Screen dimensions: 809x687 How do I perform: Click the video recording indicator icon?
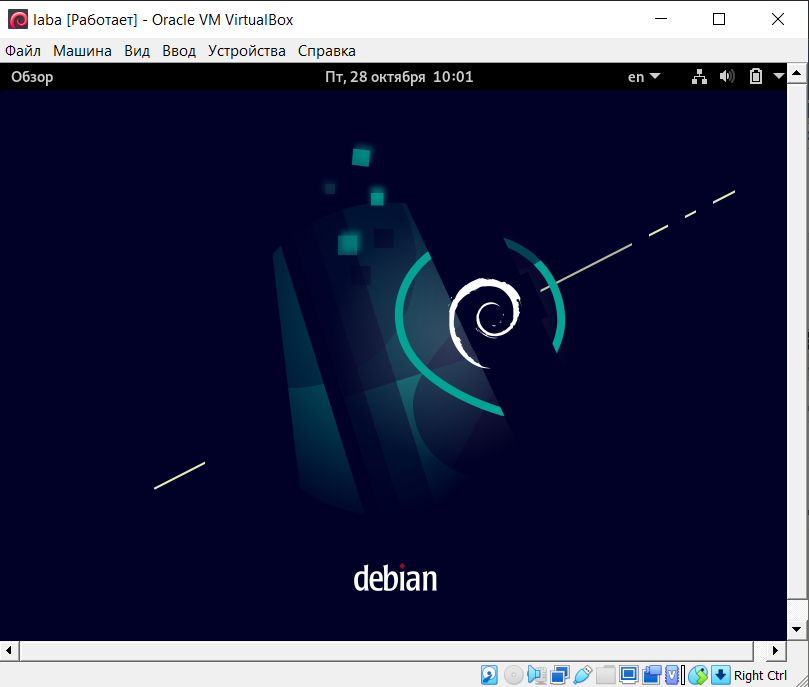coord(652,675)
